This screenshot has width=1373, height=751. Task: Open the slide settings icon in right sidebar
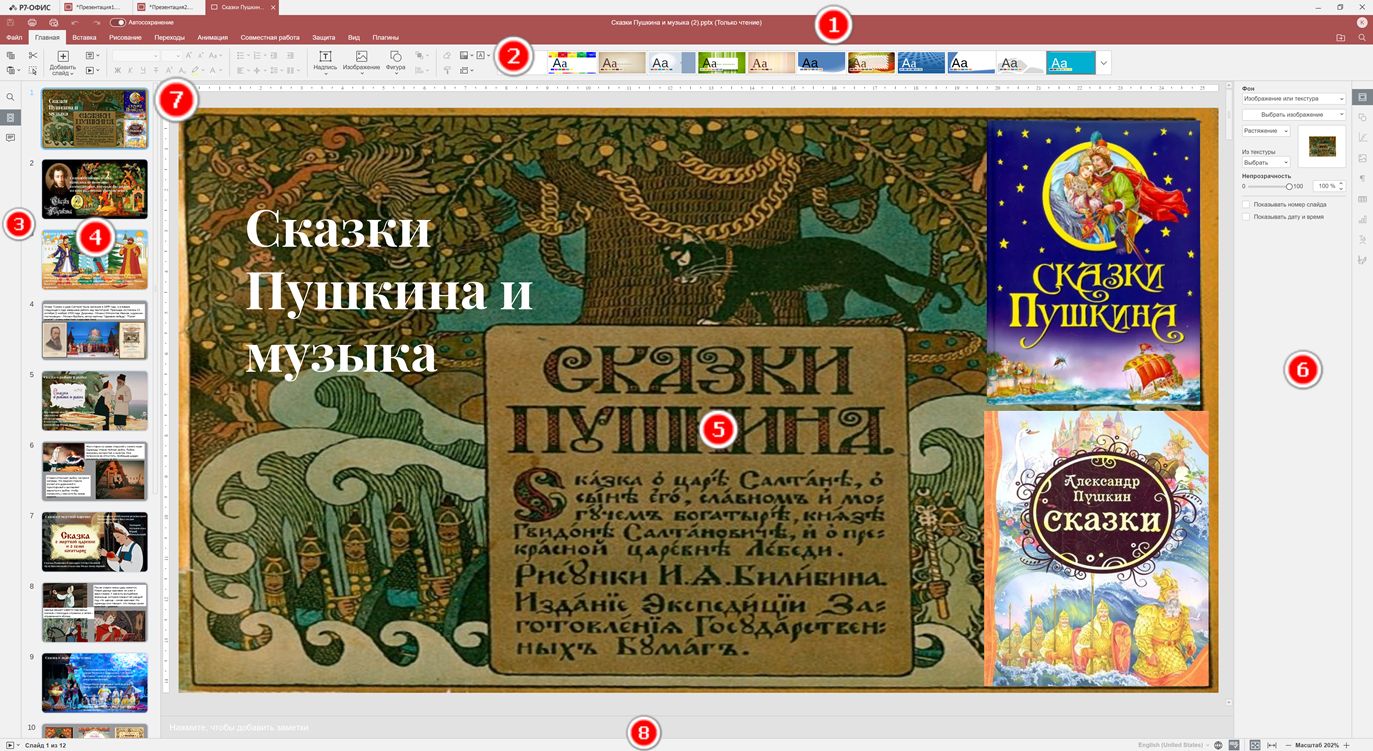tap(1362, 97)
